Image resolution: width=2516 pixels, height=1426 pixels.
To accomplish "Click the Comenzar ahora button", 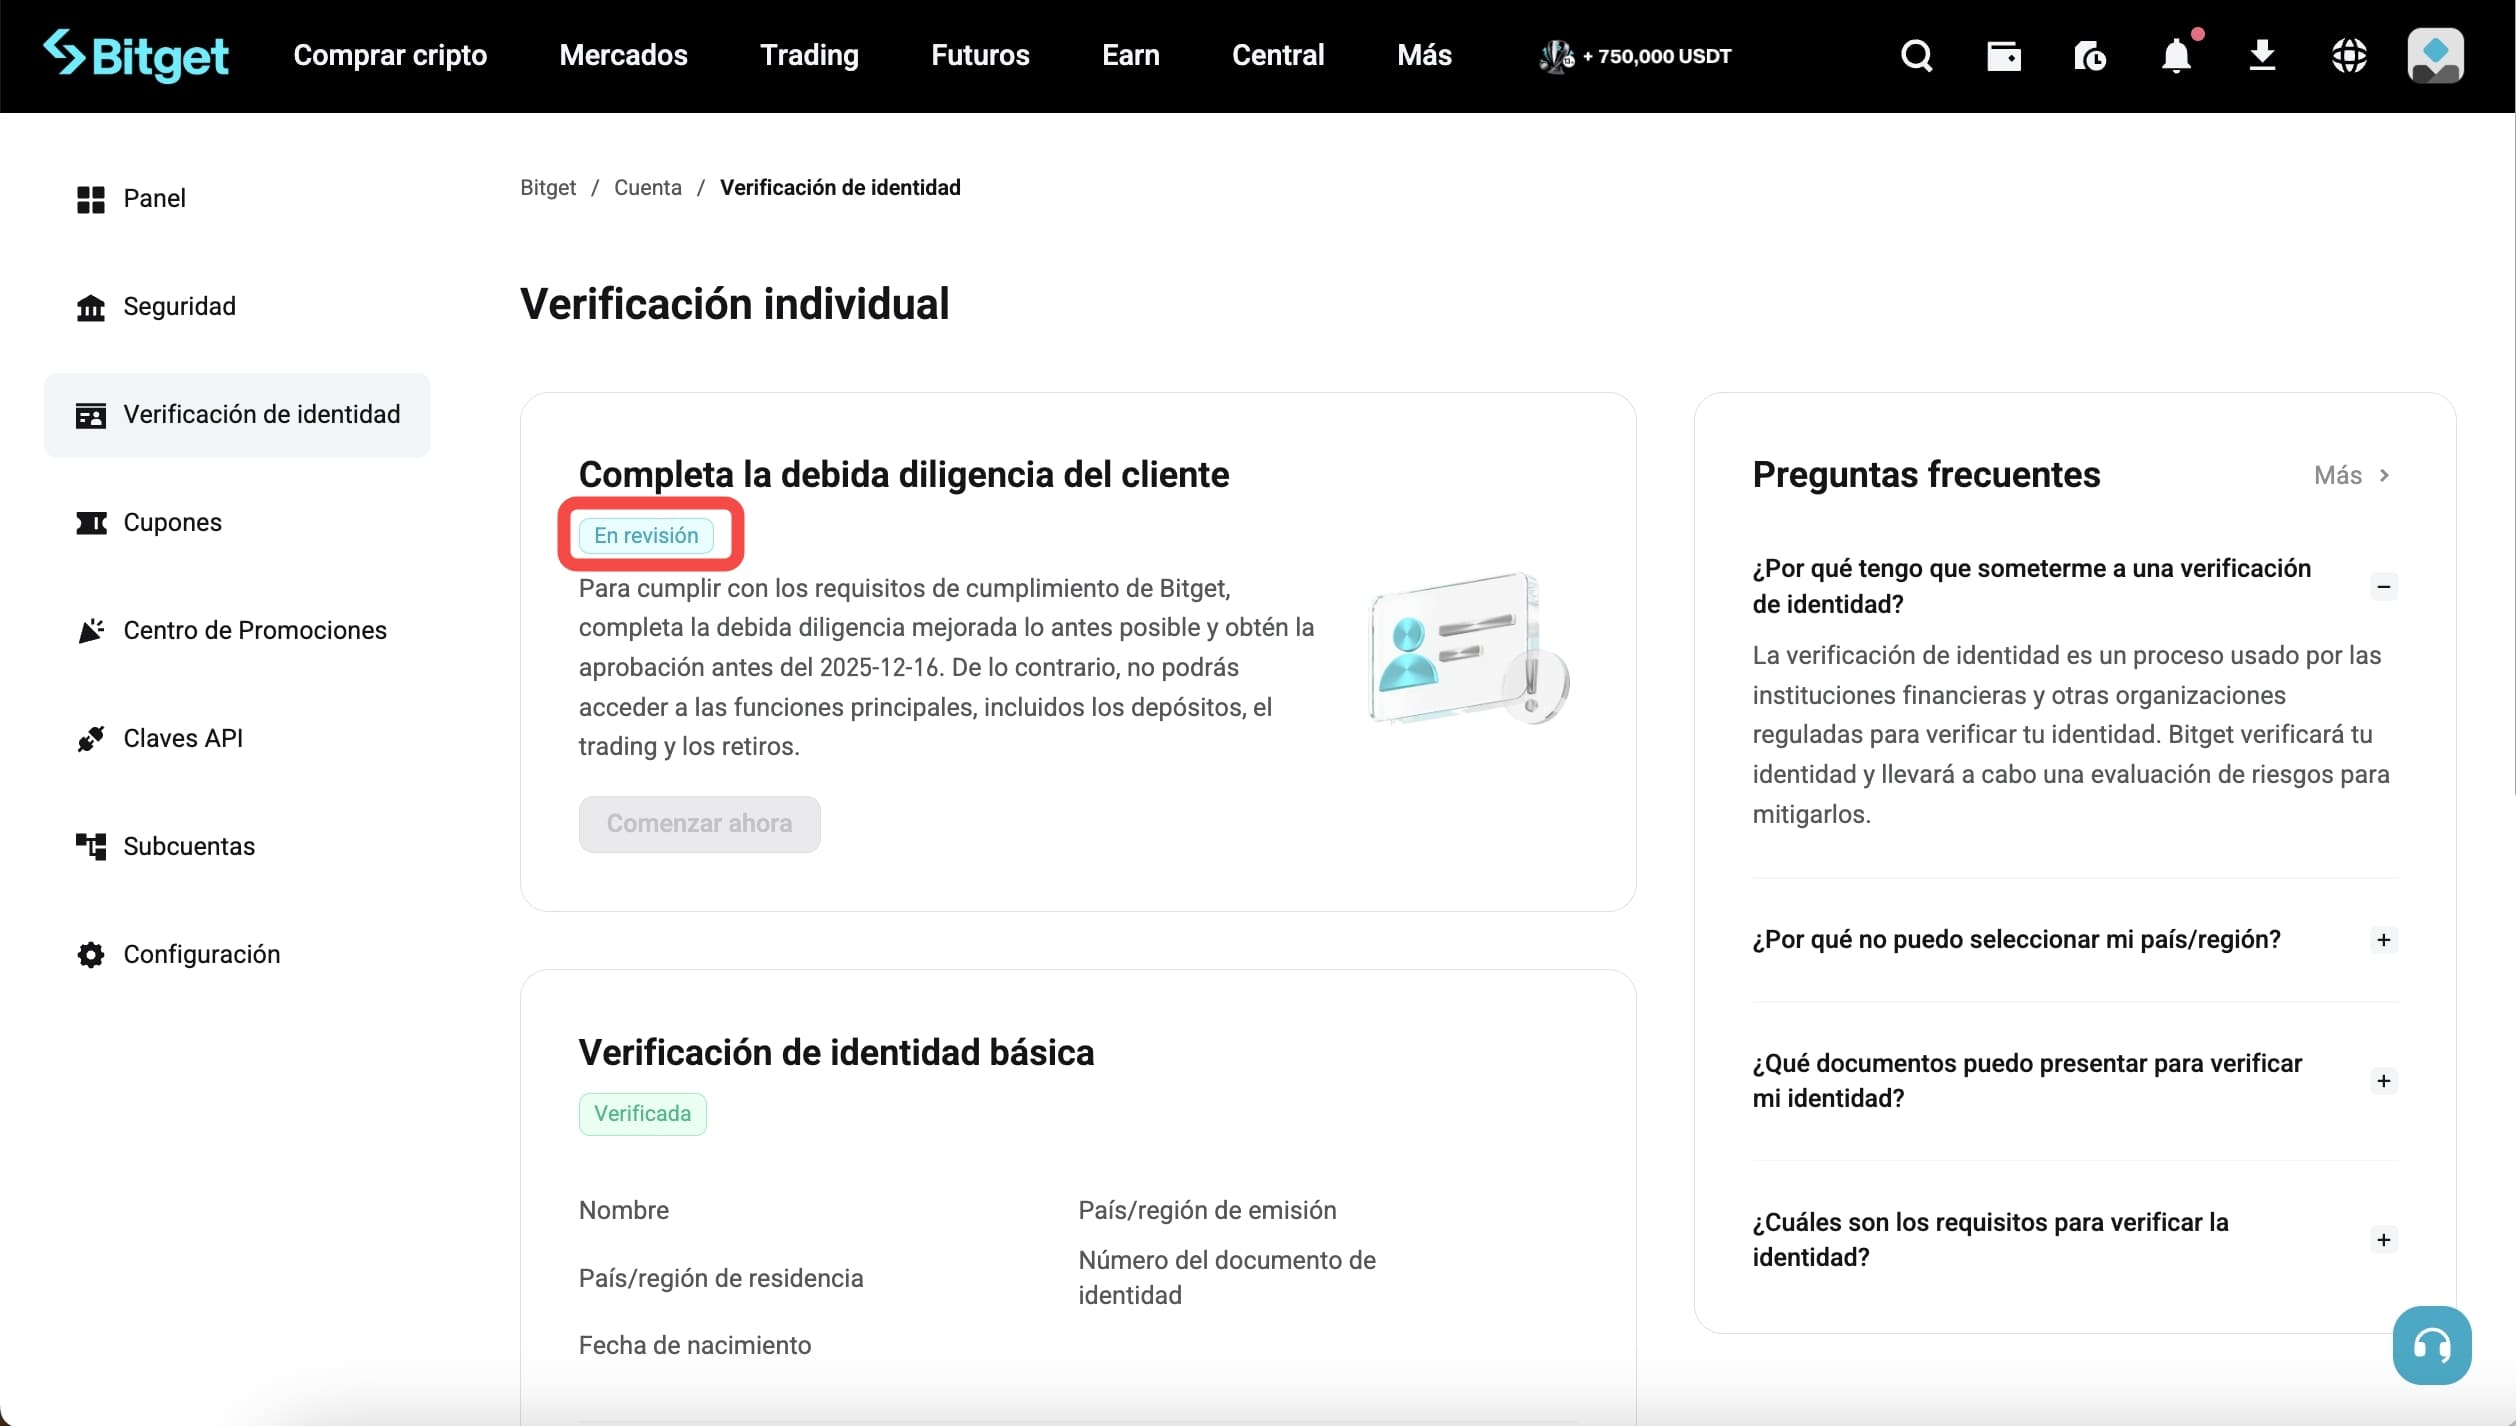I will click(x=699, y=823).
